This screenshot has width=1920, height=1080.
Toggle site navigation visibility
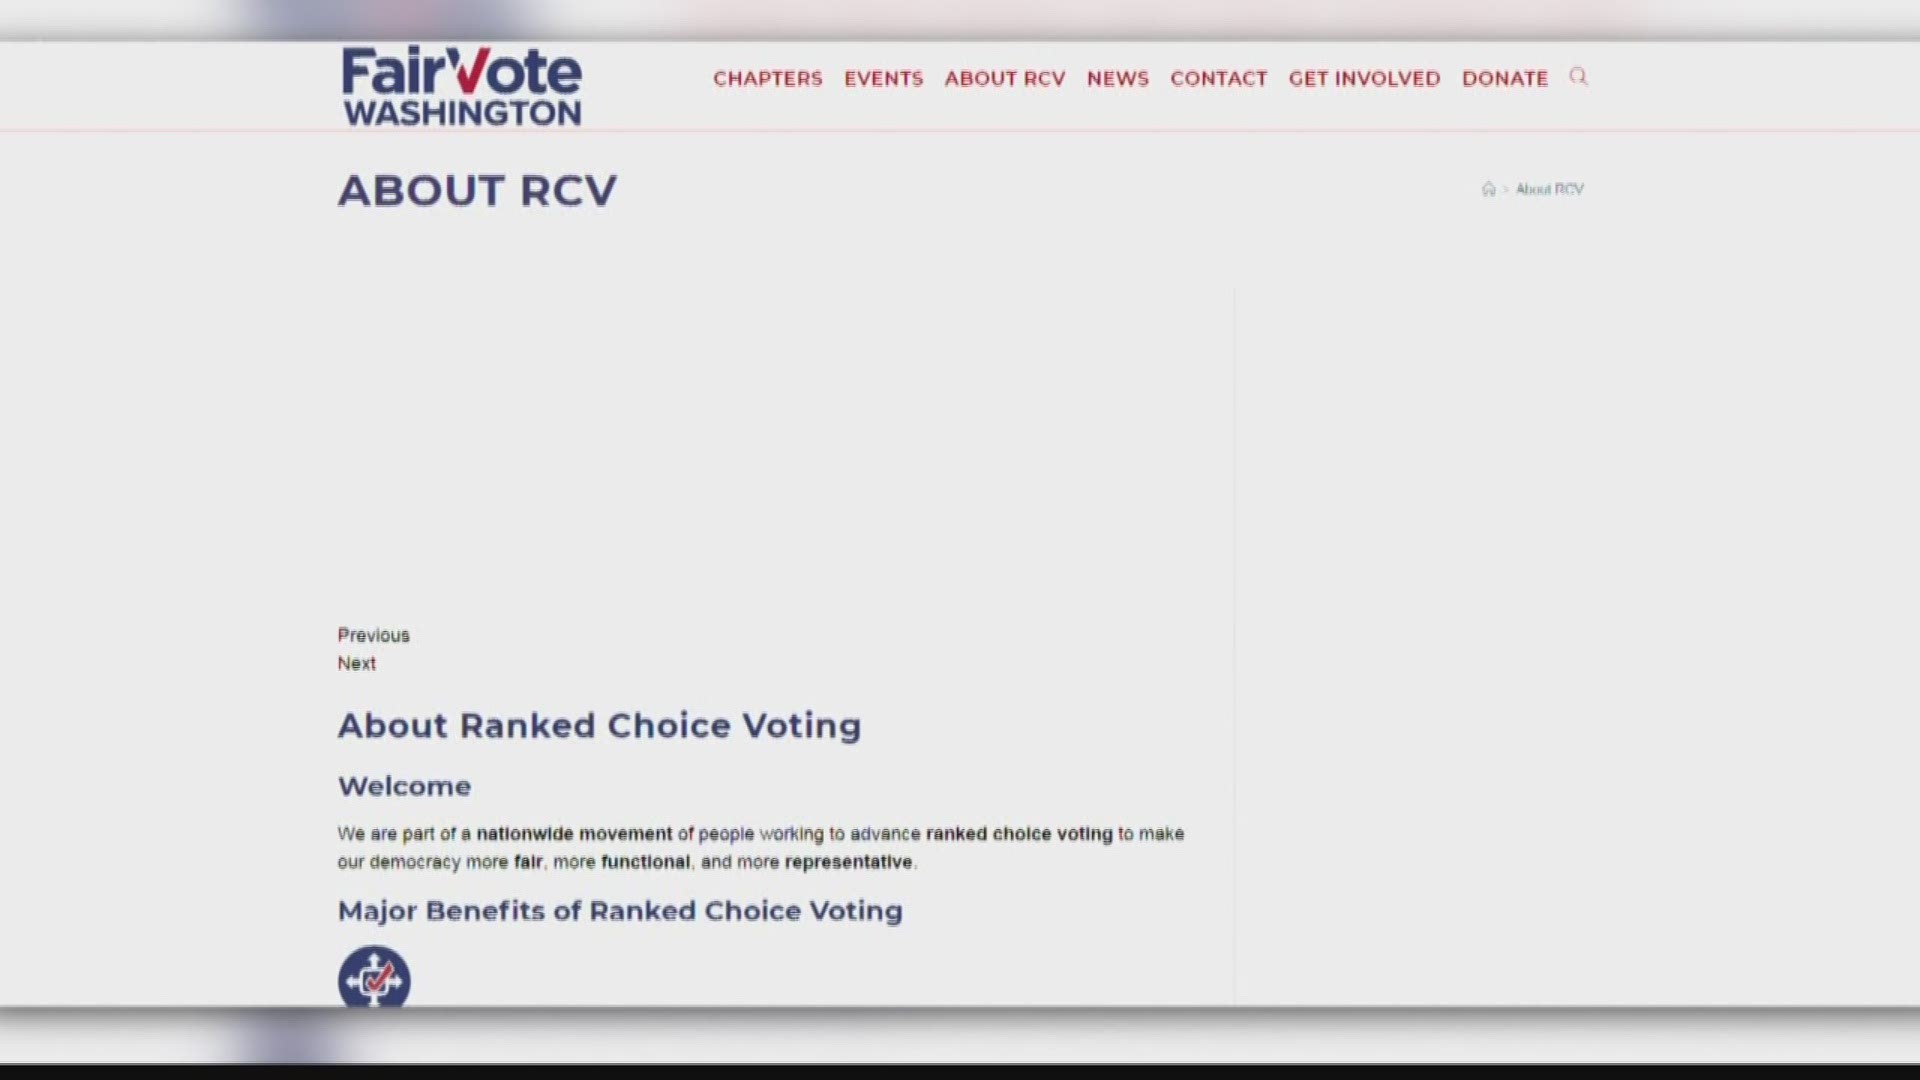pyautogui.click(x=1580, y=76)
